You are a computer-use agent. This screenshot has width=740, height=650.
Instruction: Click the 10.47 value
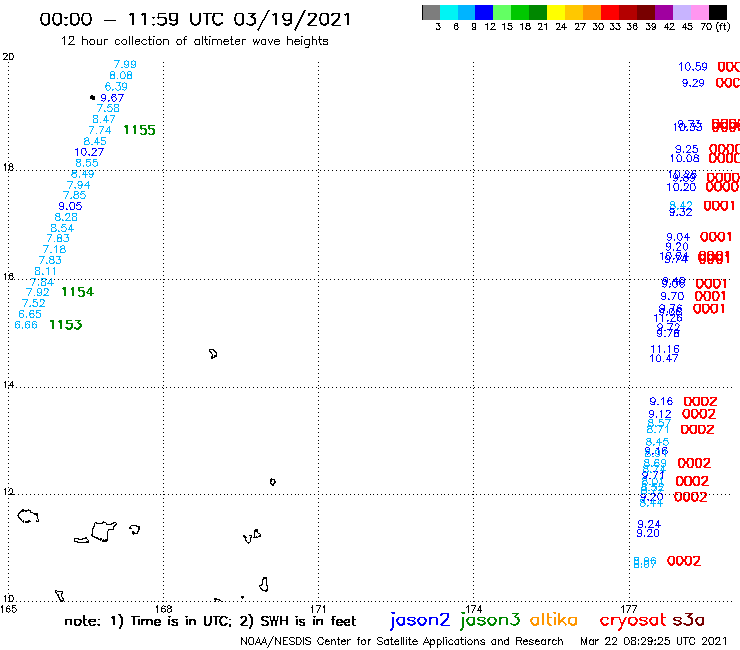point(664,358)
